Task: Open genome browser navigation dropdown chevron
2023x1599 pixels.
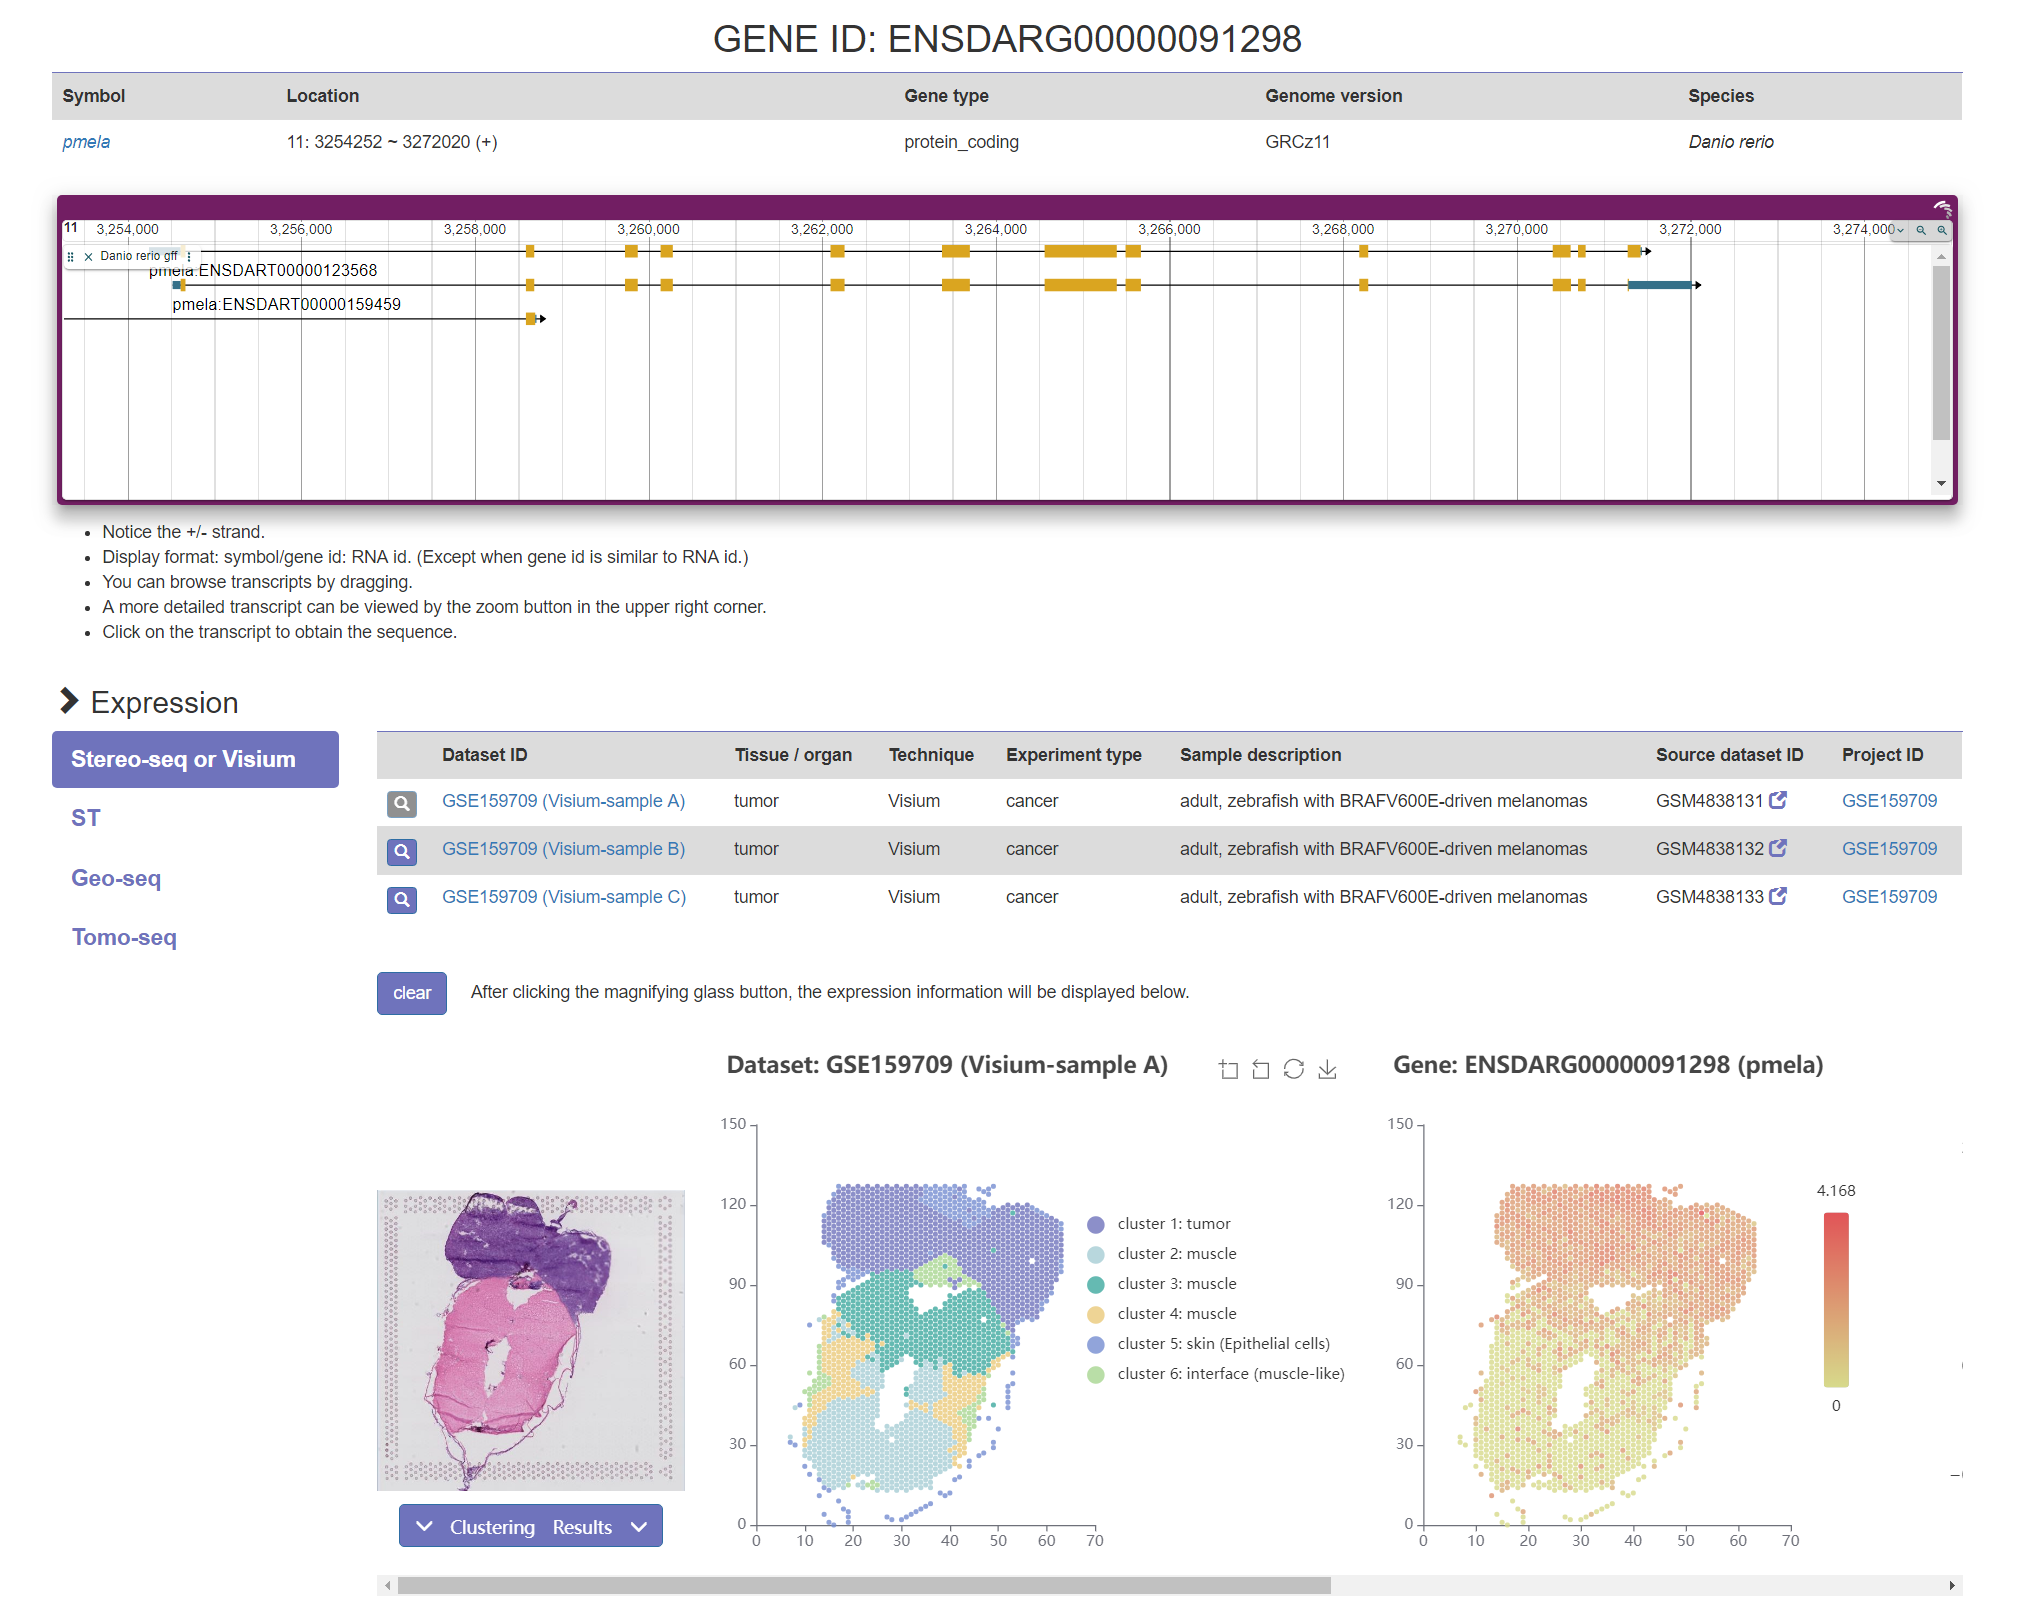Action: [x=1900, y=230]
